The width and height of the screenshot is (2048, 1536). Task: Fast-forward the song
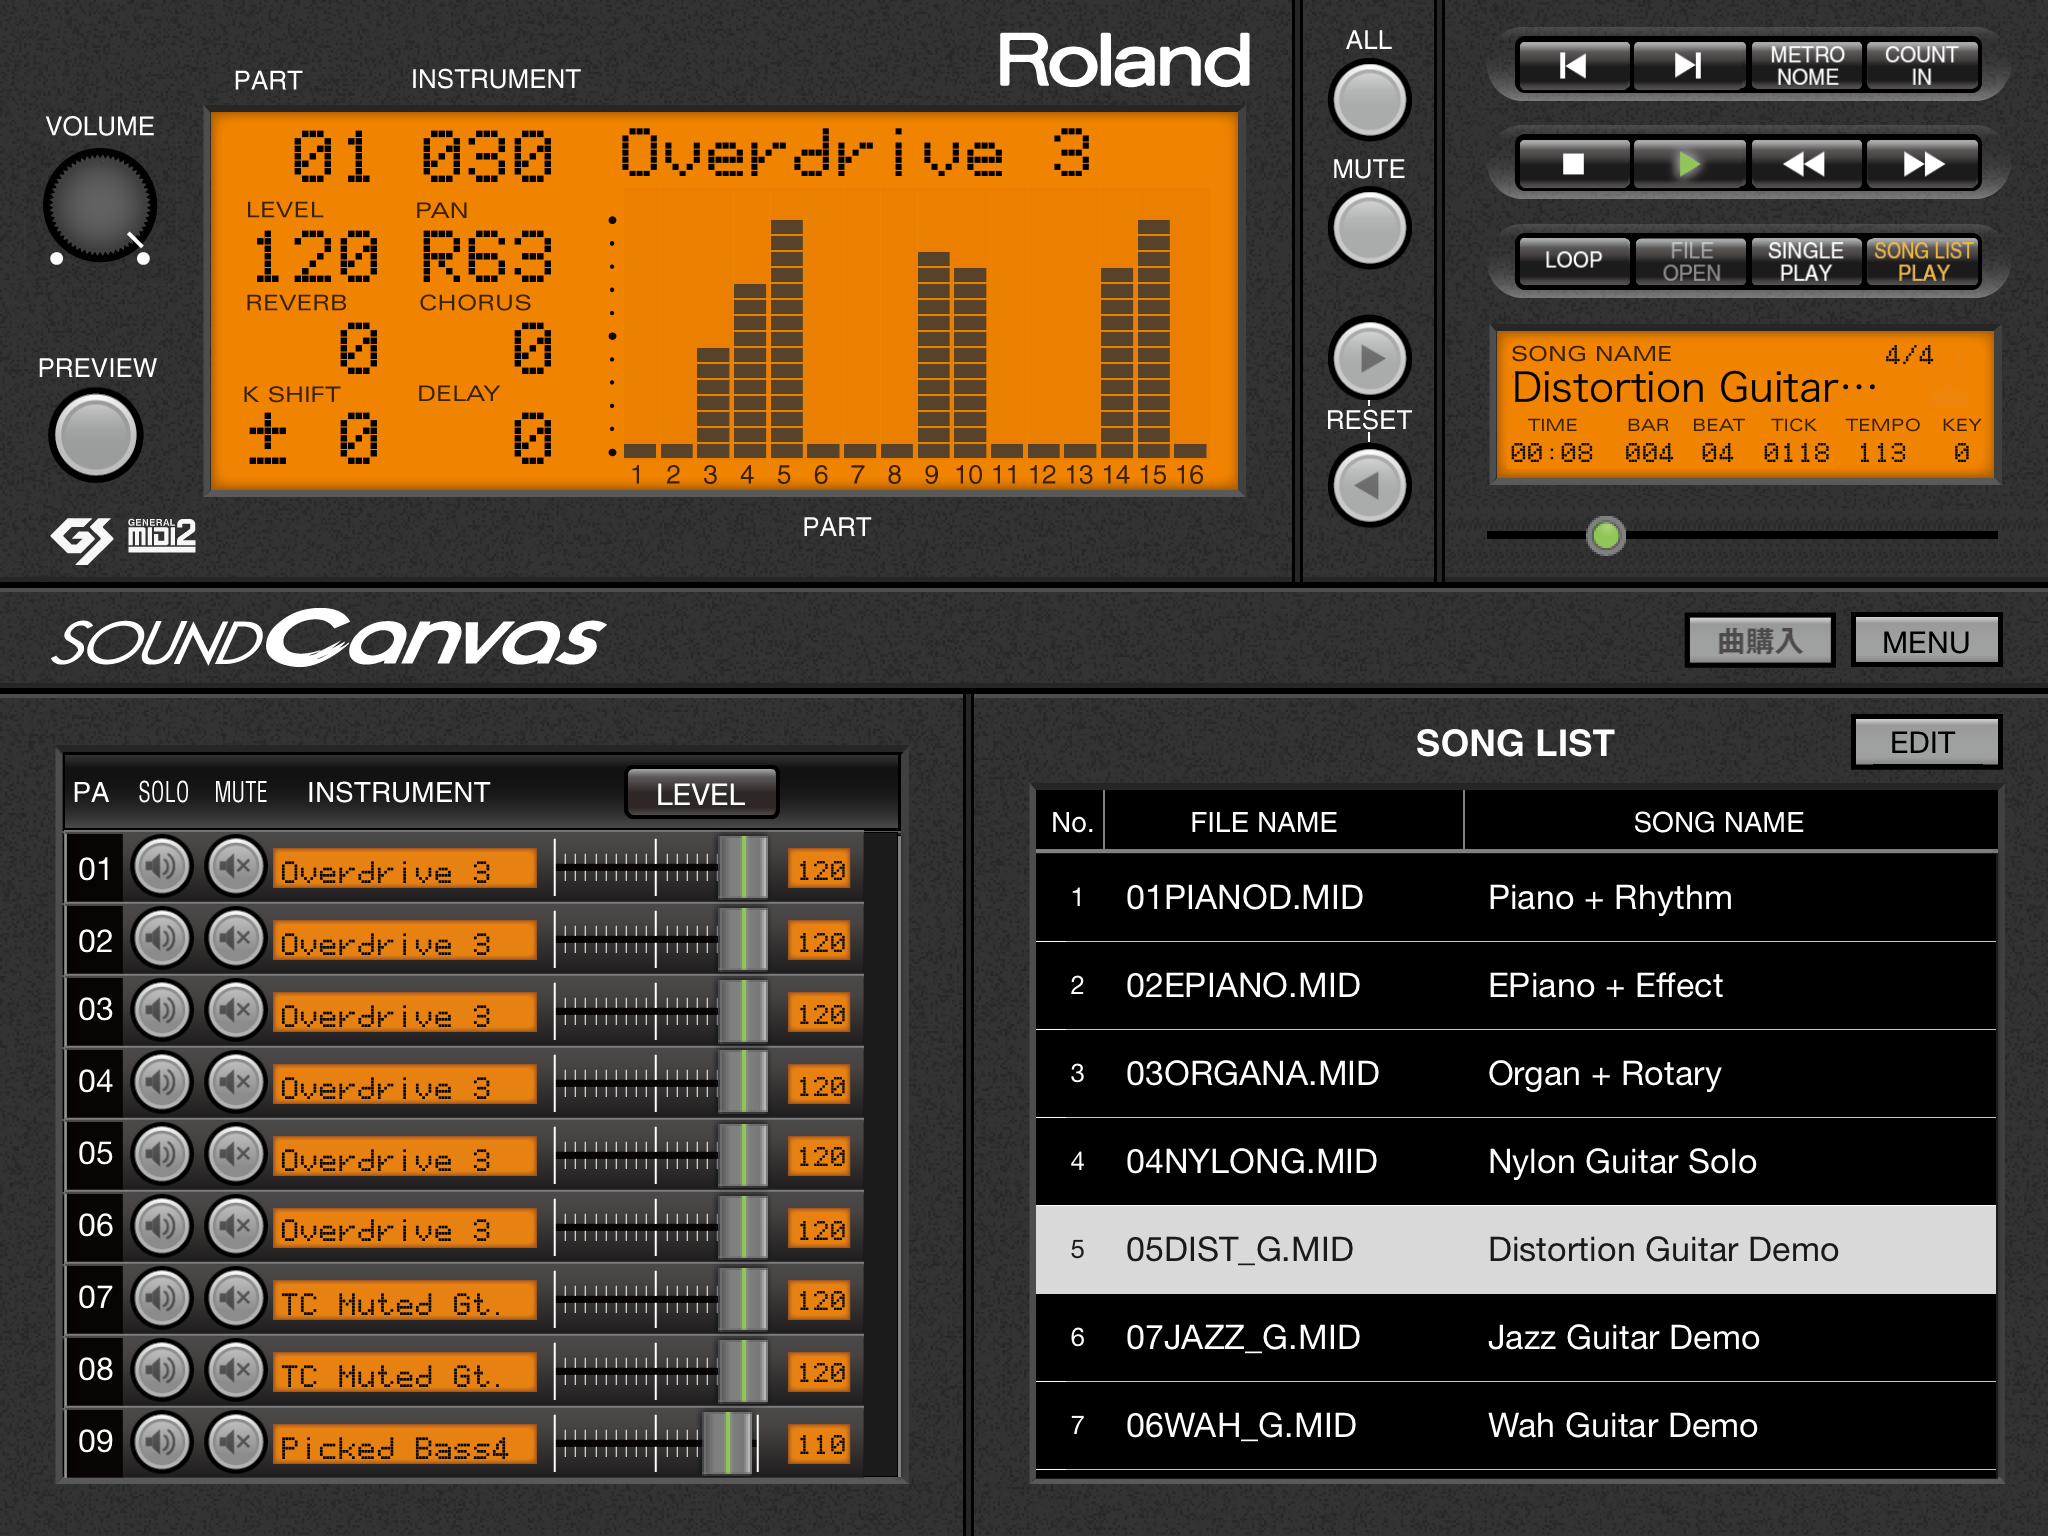click(1922, 164)
